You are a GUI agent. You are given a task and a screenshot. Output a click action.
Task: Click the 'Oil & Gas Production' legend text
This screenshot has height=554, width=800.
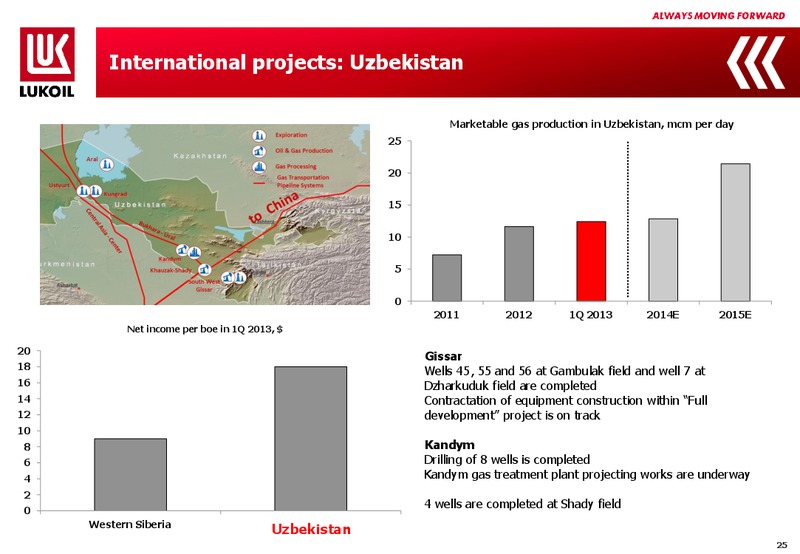point(304,150)
